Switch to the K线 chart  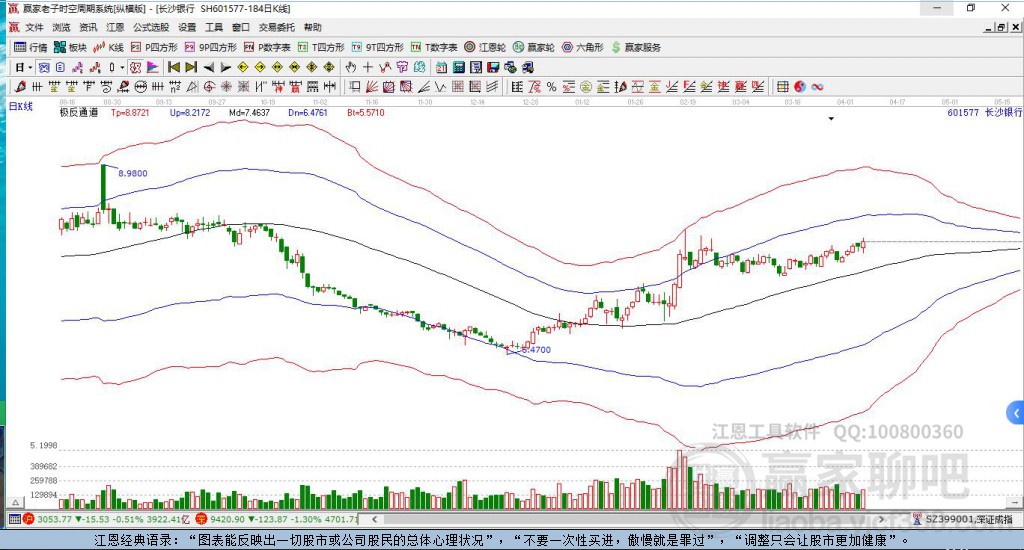pyautogui.click(x=108, y=47)
